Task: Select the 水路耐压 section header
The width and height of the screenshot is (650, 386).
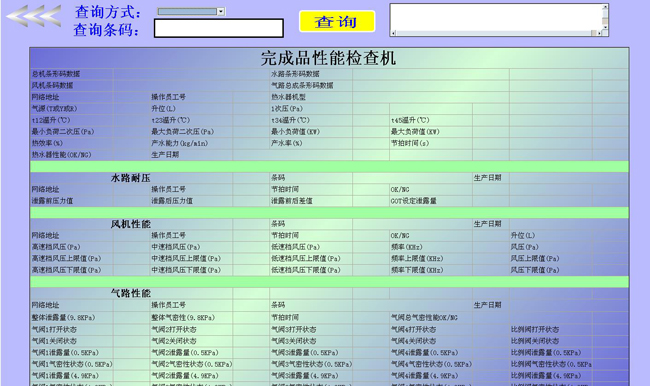Action: coord(131,178)
